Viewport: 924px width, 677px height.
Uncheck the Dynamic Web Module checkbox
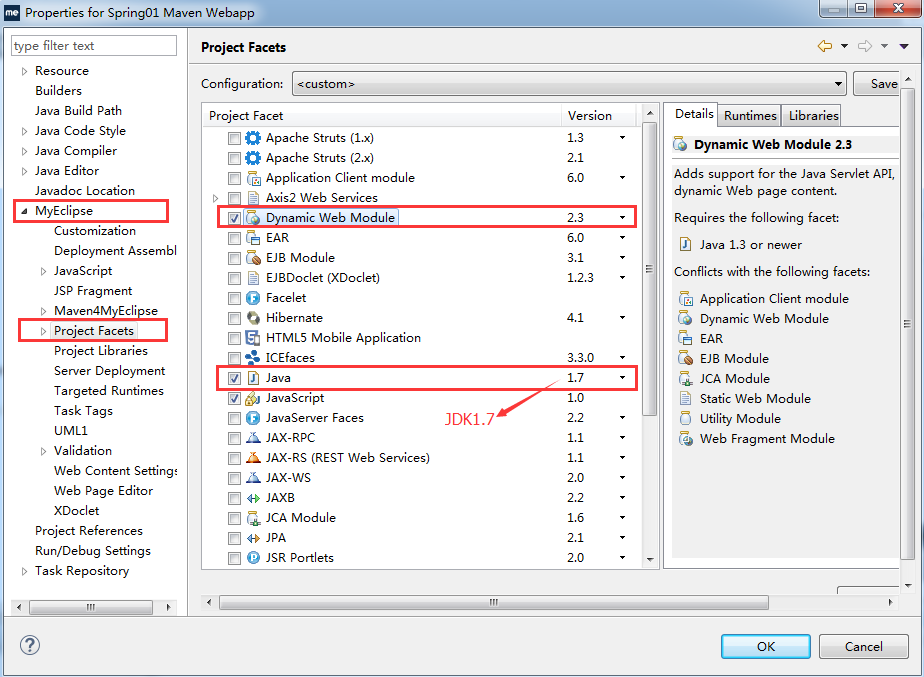click(x=235, y=219)
